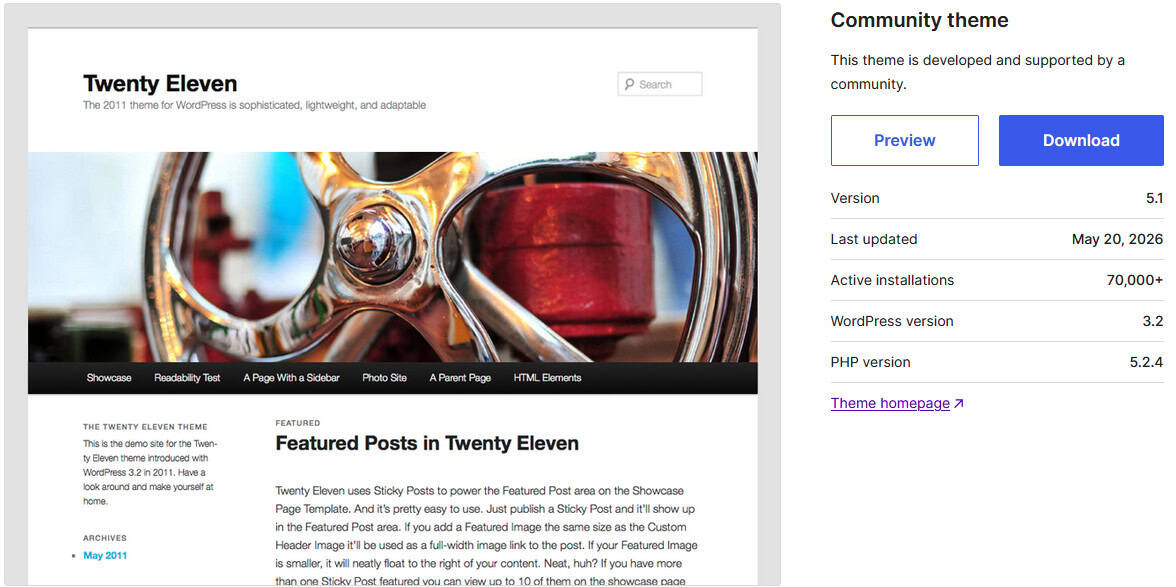Image resolution: width=1176 pixels, height=587 pixels.
Task: Click the Twenty Eleven site title
Action: (160, 82)
